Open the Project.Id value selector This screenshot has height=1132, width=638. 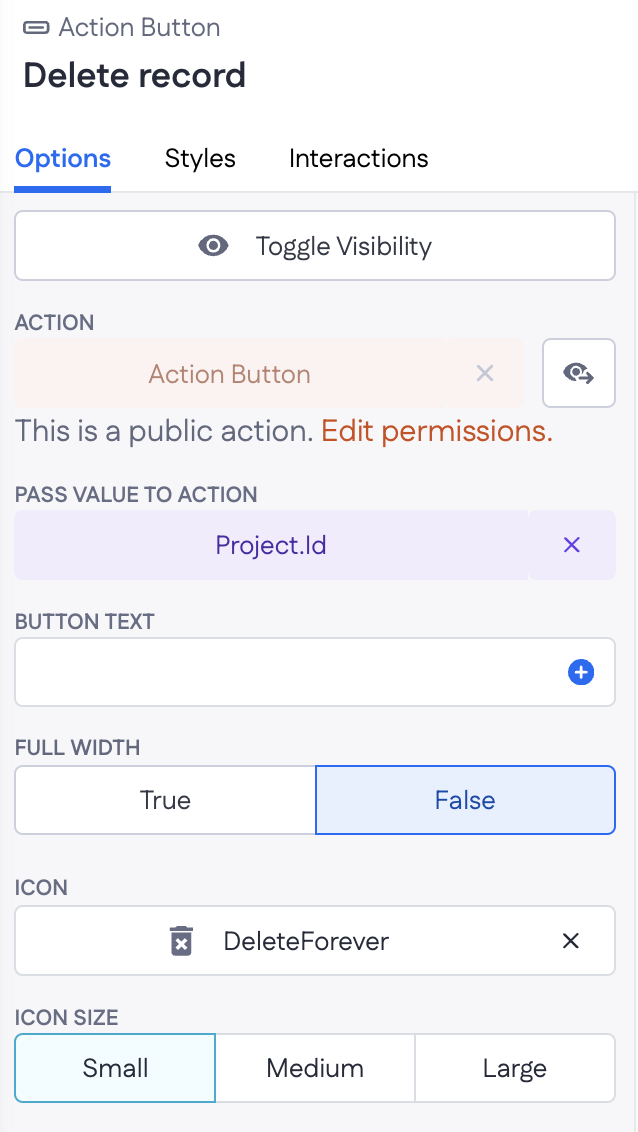click(x=271, y=545)
